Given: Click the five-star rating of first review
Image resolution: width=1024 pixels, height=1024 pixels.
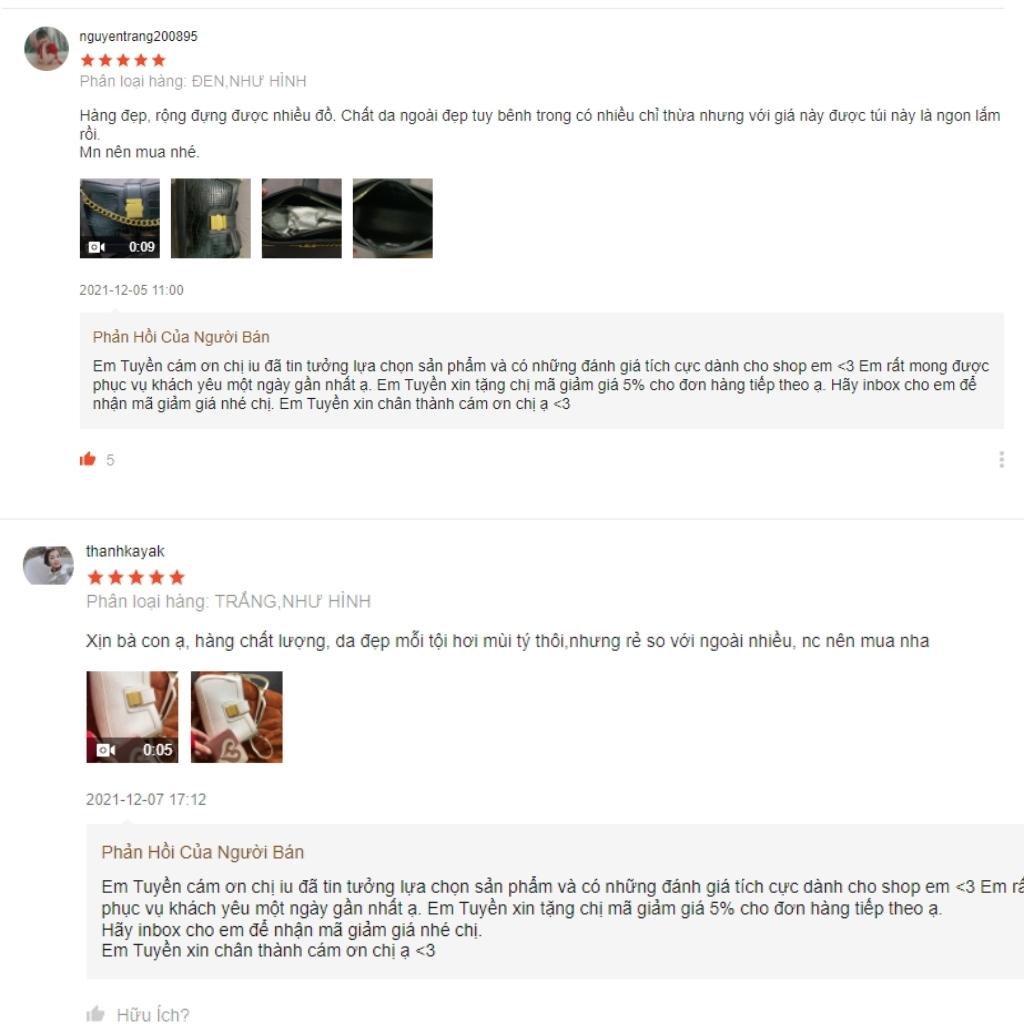Looking at the screenshot, I should [123, 60].
